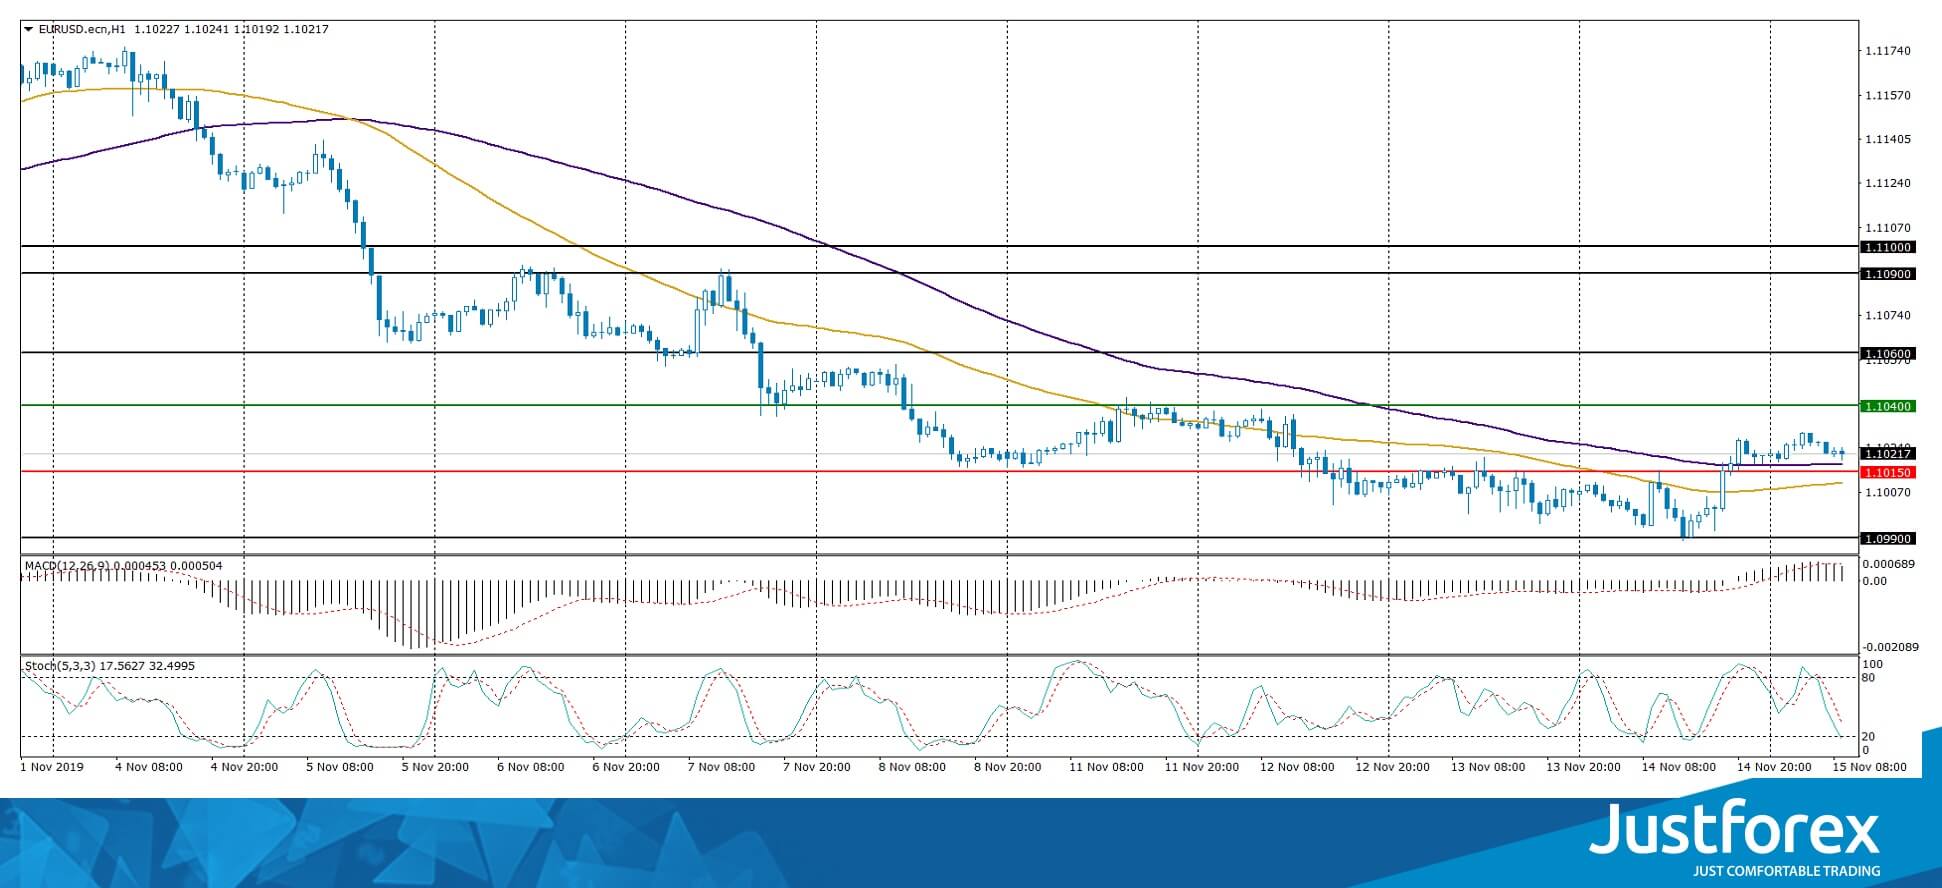Click the green 1.10400 level label
The height and width of the screenshot is (888, 1942).
1887,407
